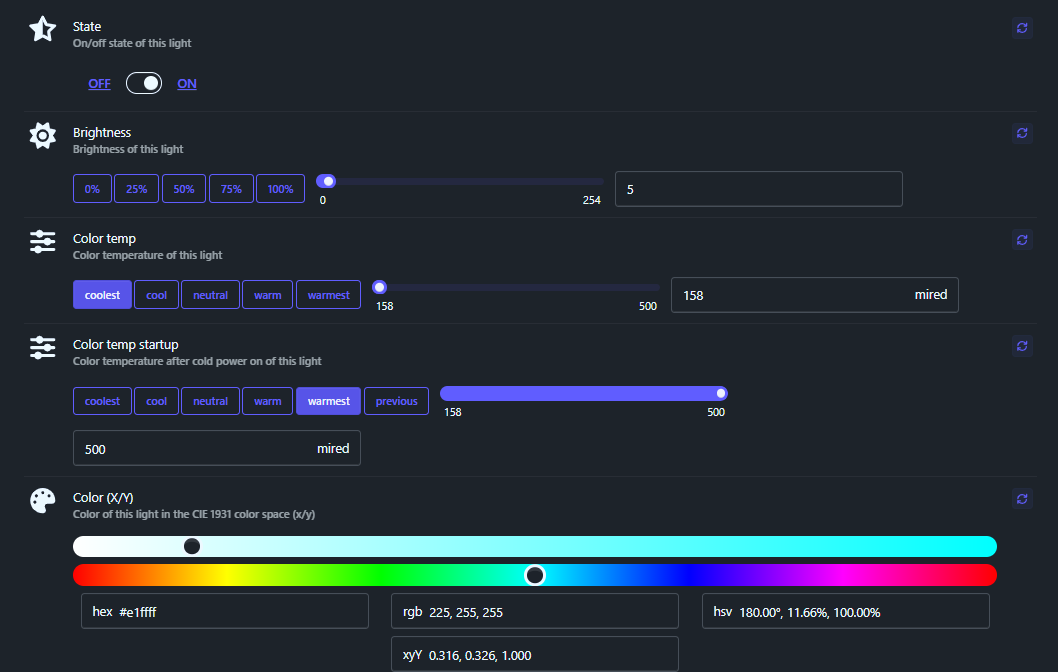The image size is (1058, 672).
Task: Select the coolest color temperature preset
Action: pyautogui.click(x=102, y=294)
